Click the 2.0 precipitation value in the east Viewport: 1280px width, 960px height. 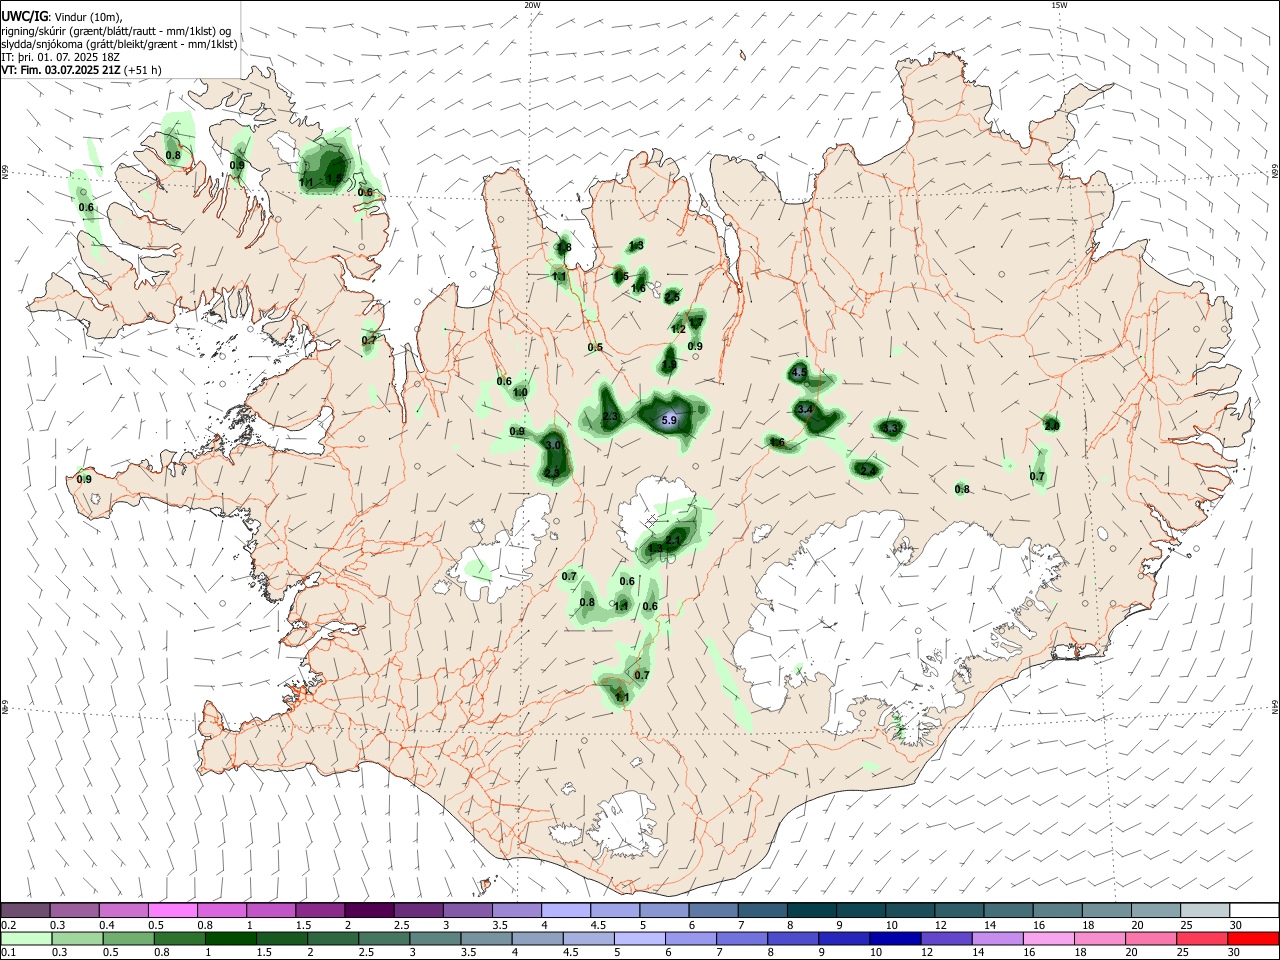click(x=1052, y=426)
